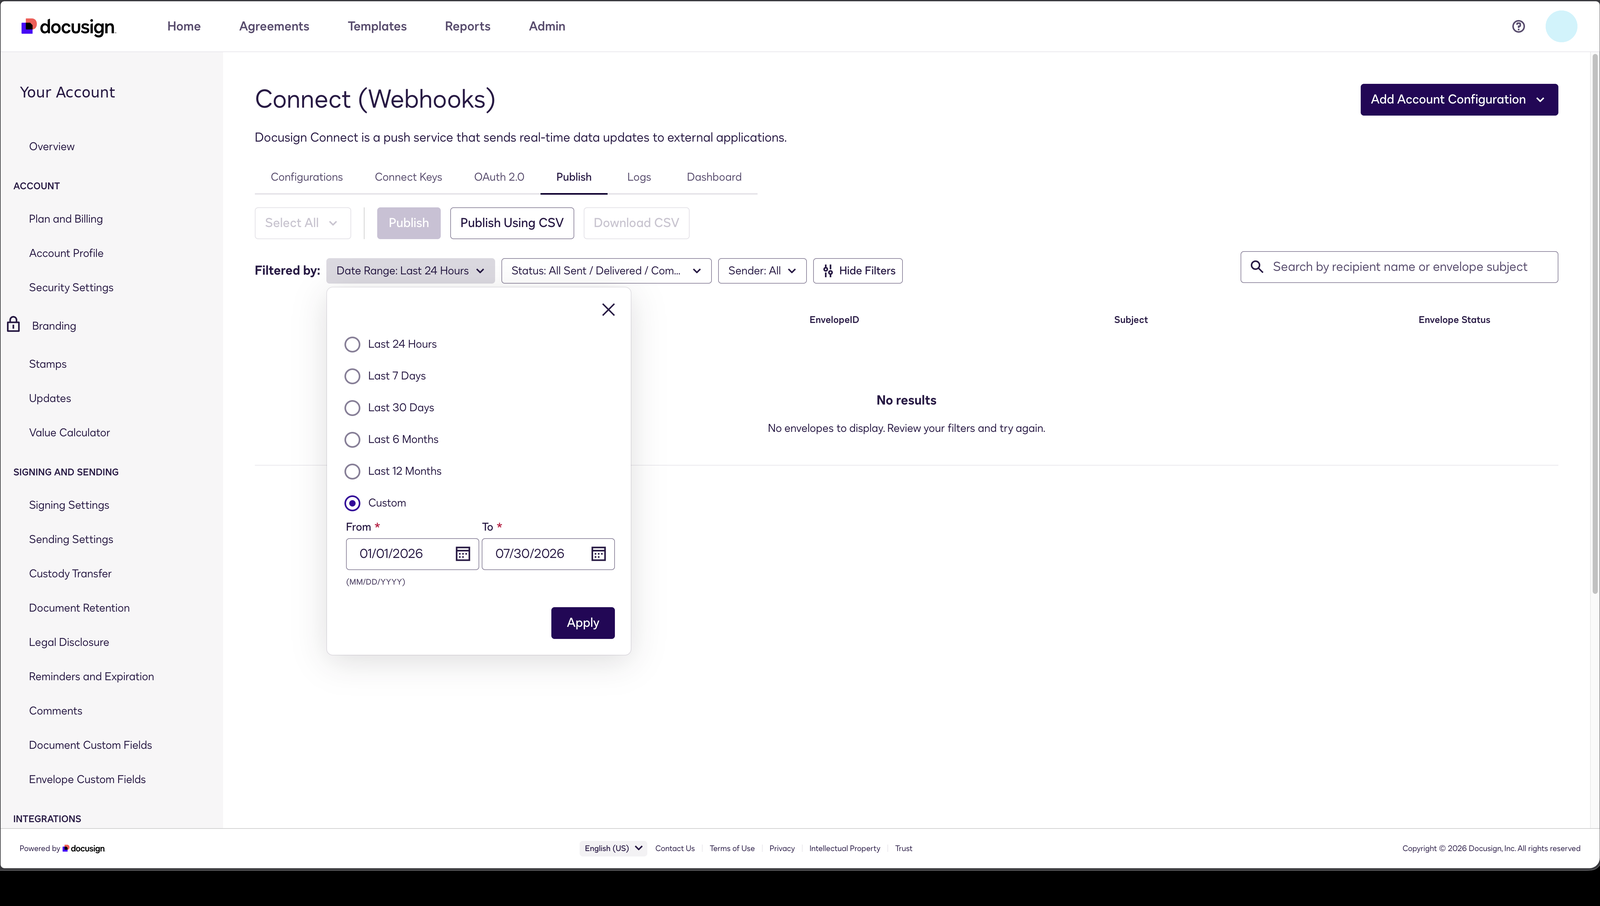The image size is (1600, 906).
Task: Open Reminders and Expiration
Action: (x=92, y=677)
